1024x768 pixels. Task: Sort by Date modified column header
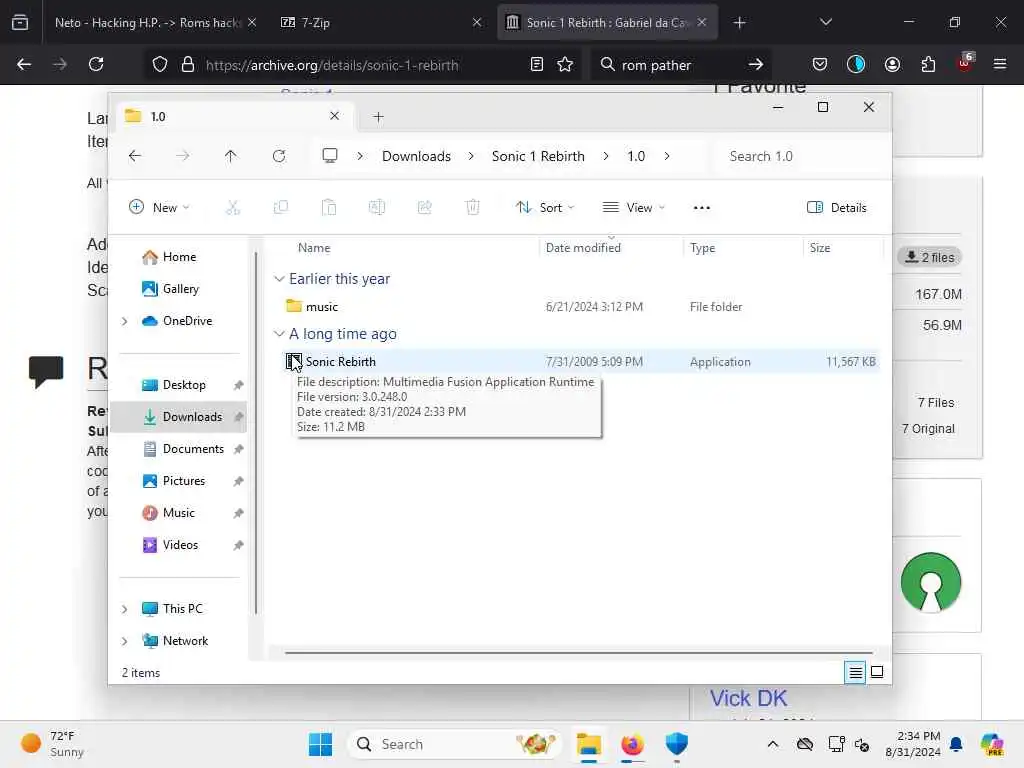point(583,248)
